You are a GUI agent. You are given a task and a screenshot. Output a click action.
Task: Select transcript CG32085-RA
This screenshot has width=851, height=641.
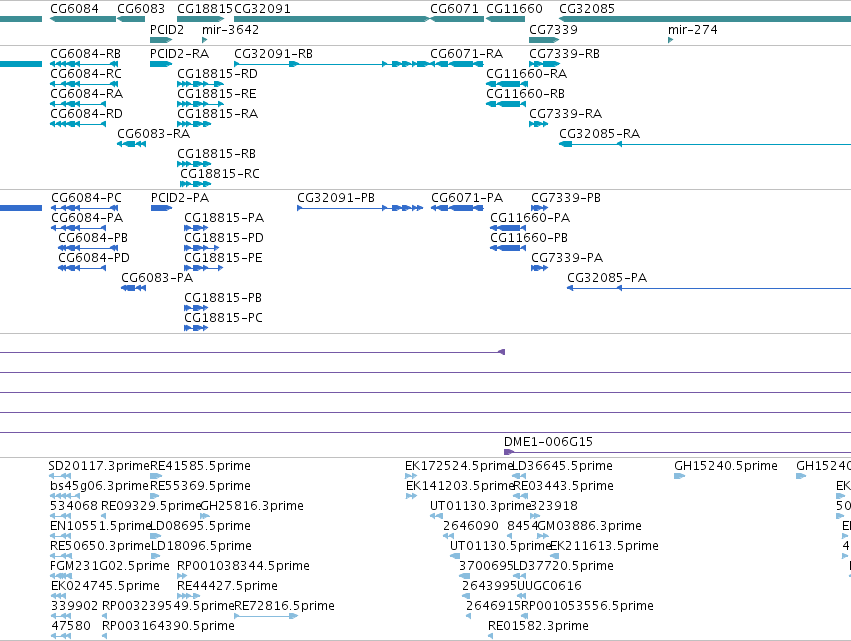pos(599,134)
